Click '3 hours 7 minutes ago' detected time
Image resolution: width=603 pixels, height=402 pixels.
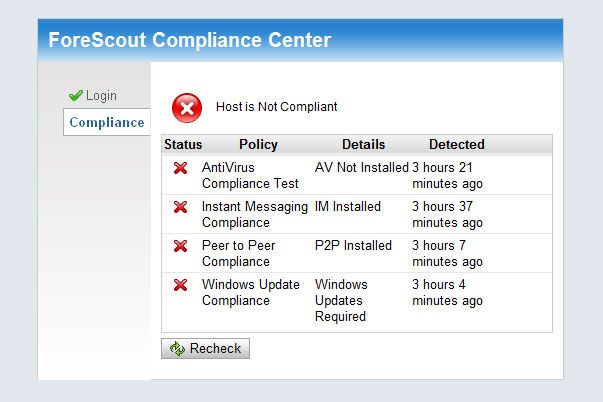pos(447,254)
